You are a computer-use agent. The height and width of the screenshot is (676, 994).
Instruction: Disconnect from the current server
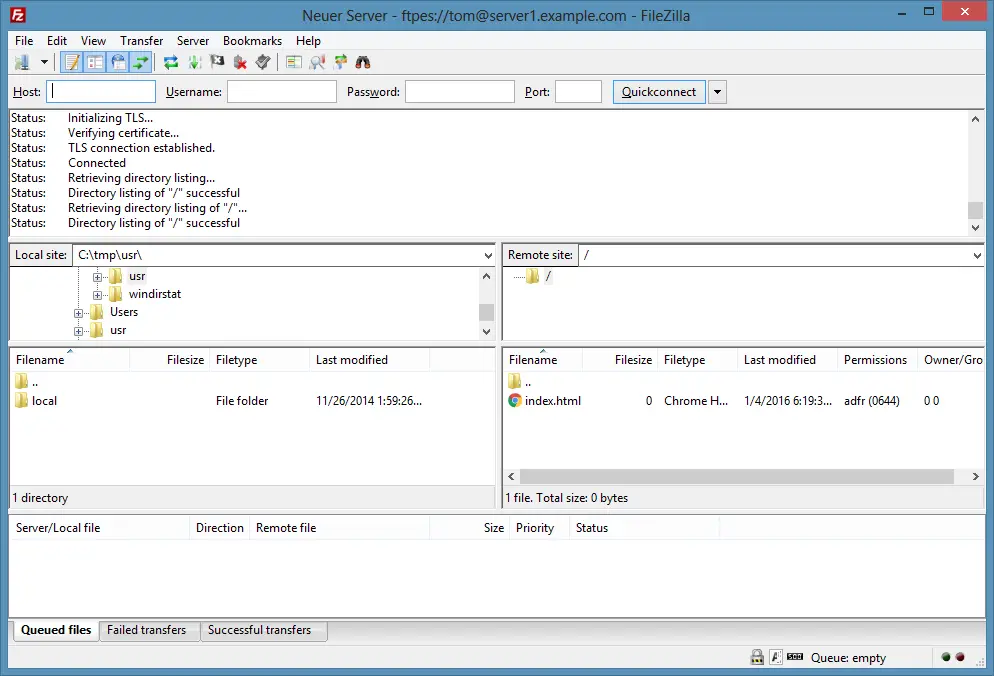(x=240, y=62)
